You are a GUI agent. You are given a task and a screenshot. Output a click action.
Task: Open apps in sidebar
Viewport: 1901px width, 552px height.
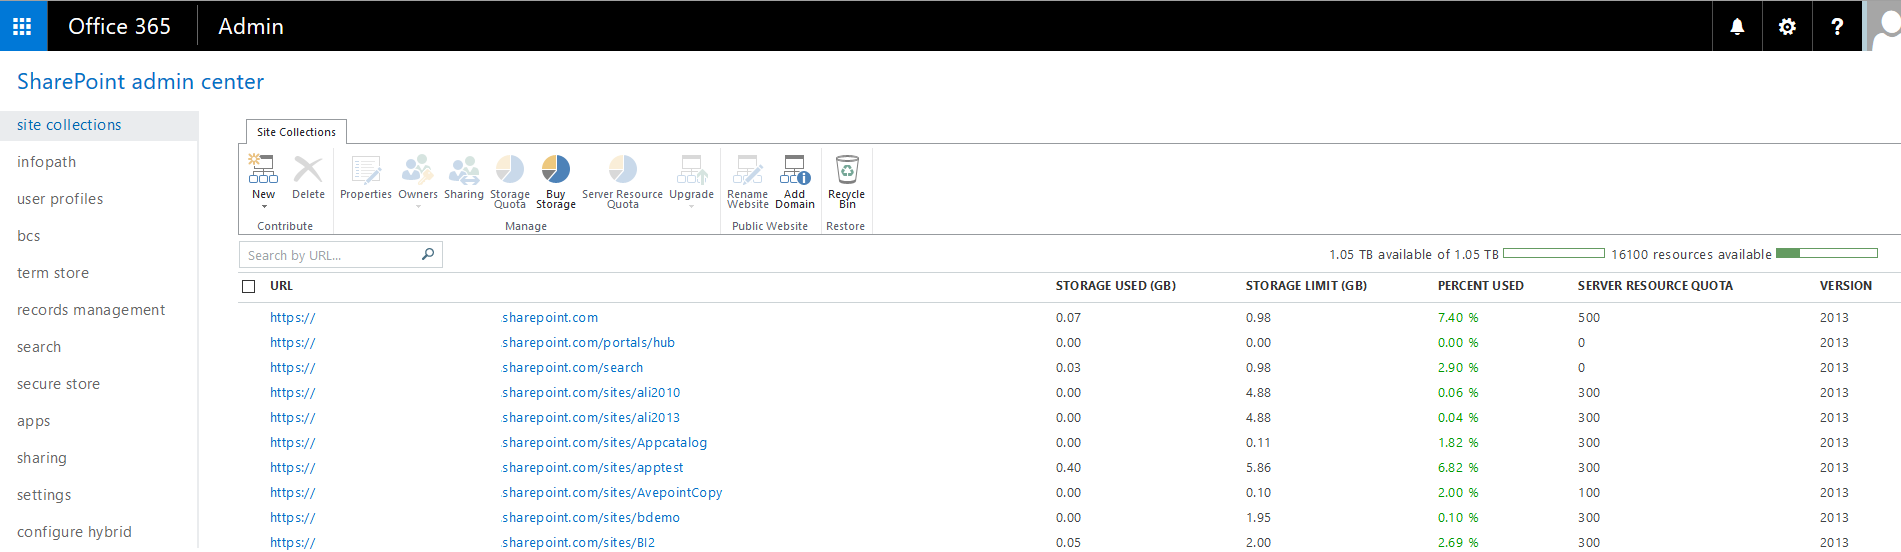[33, 421]
